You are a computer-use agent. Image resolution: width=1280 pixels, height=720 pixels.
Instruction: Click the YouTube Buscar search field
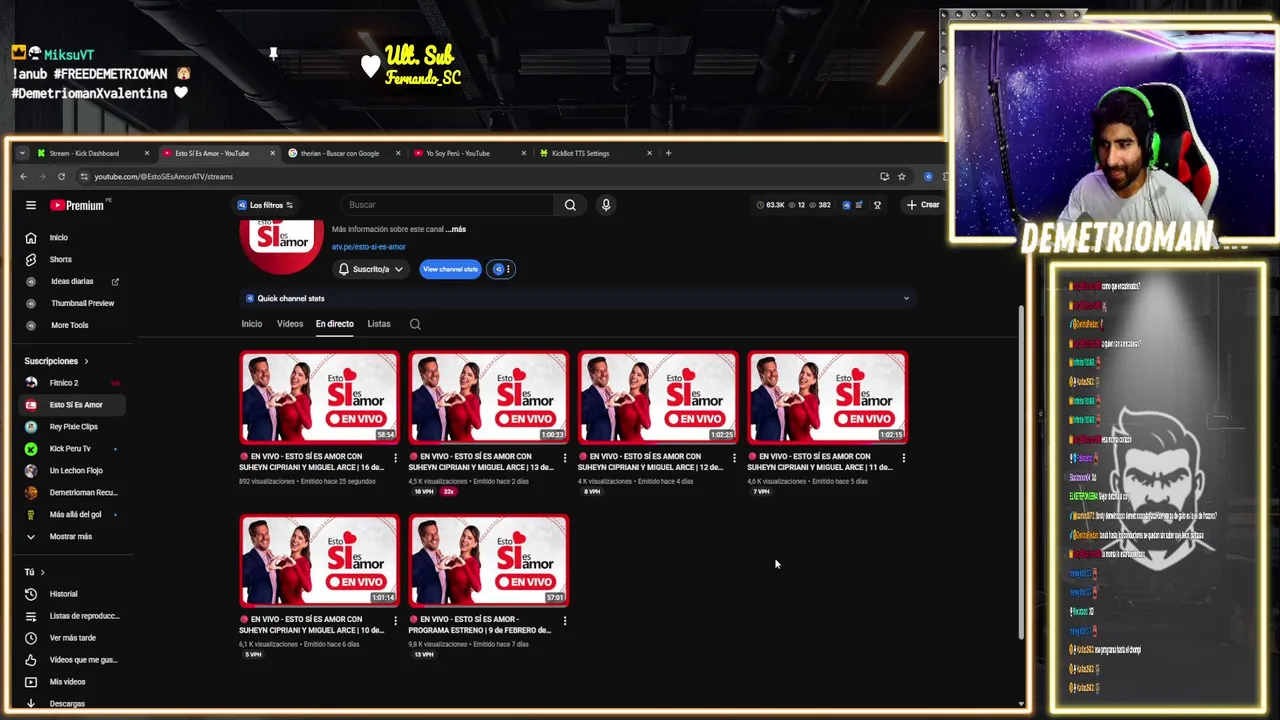point(449,205)
